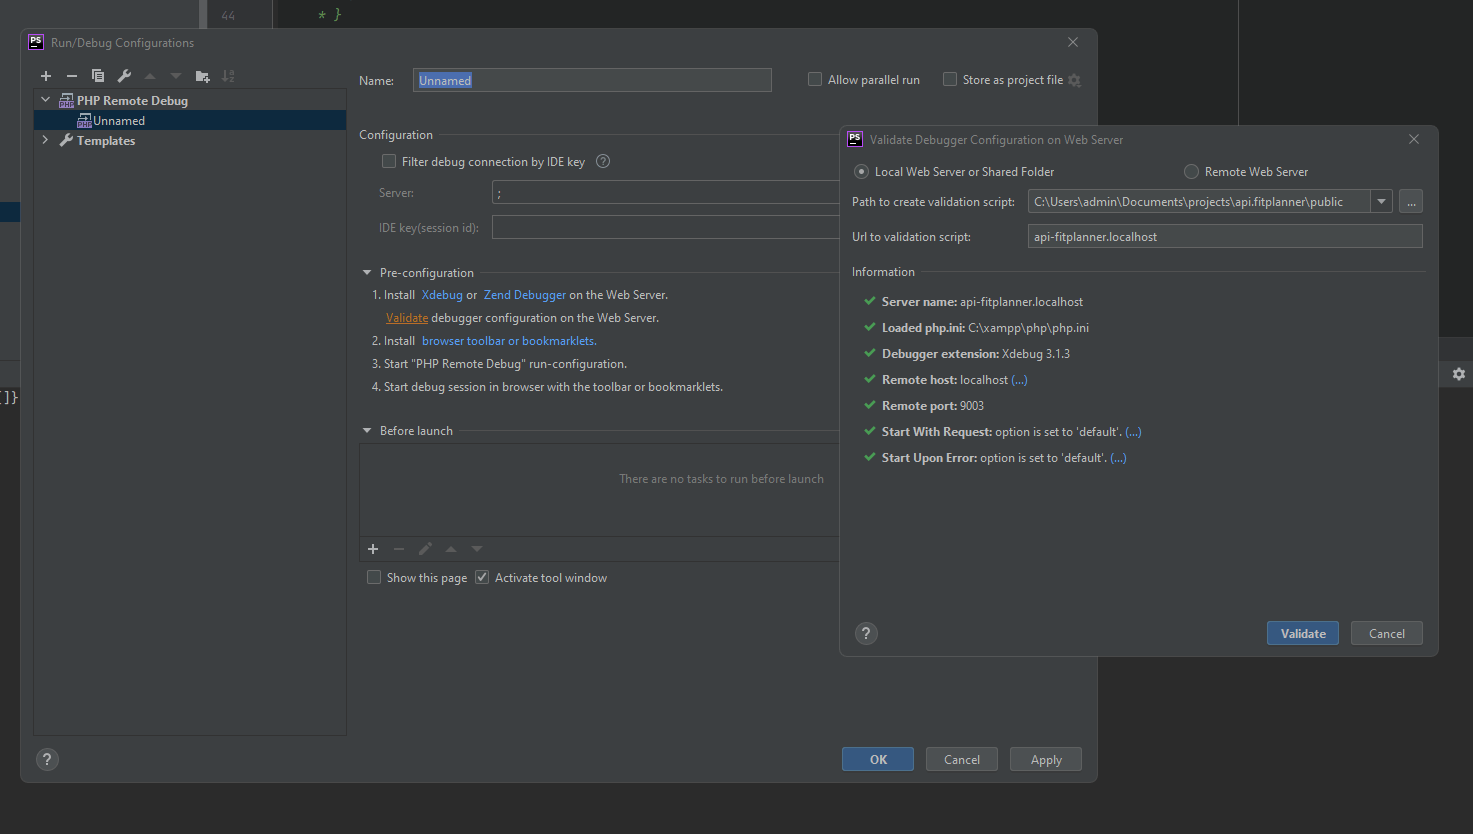Select Local Web Server or Shared Folder

(861, 171)
